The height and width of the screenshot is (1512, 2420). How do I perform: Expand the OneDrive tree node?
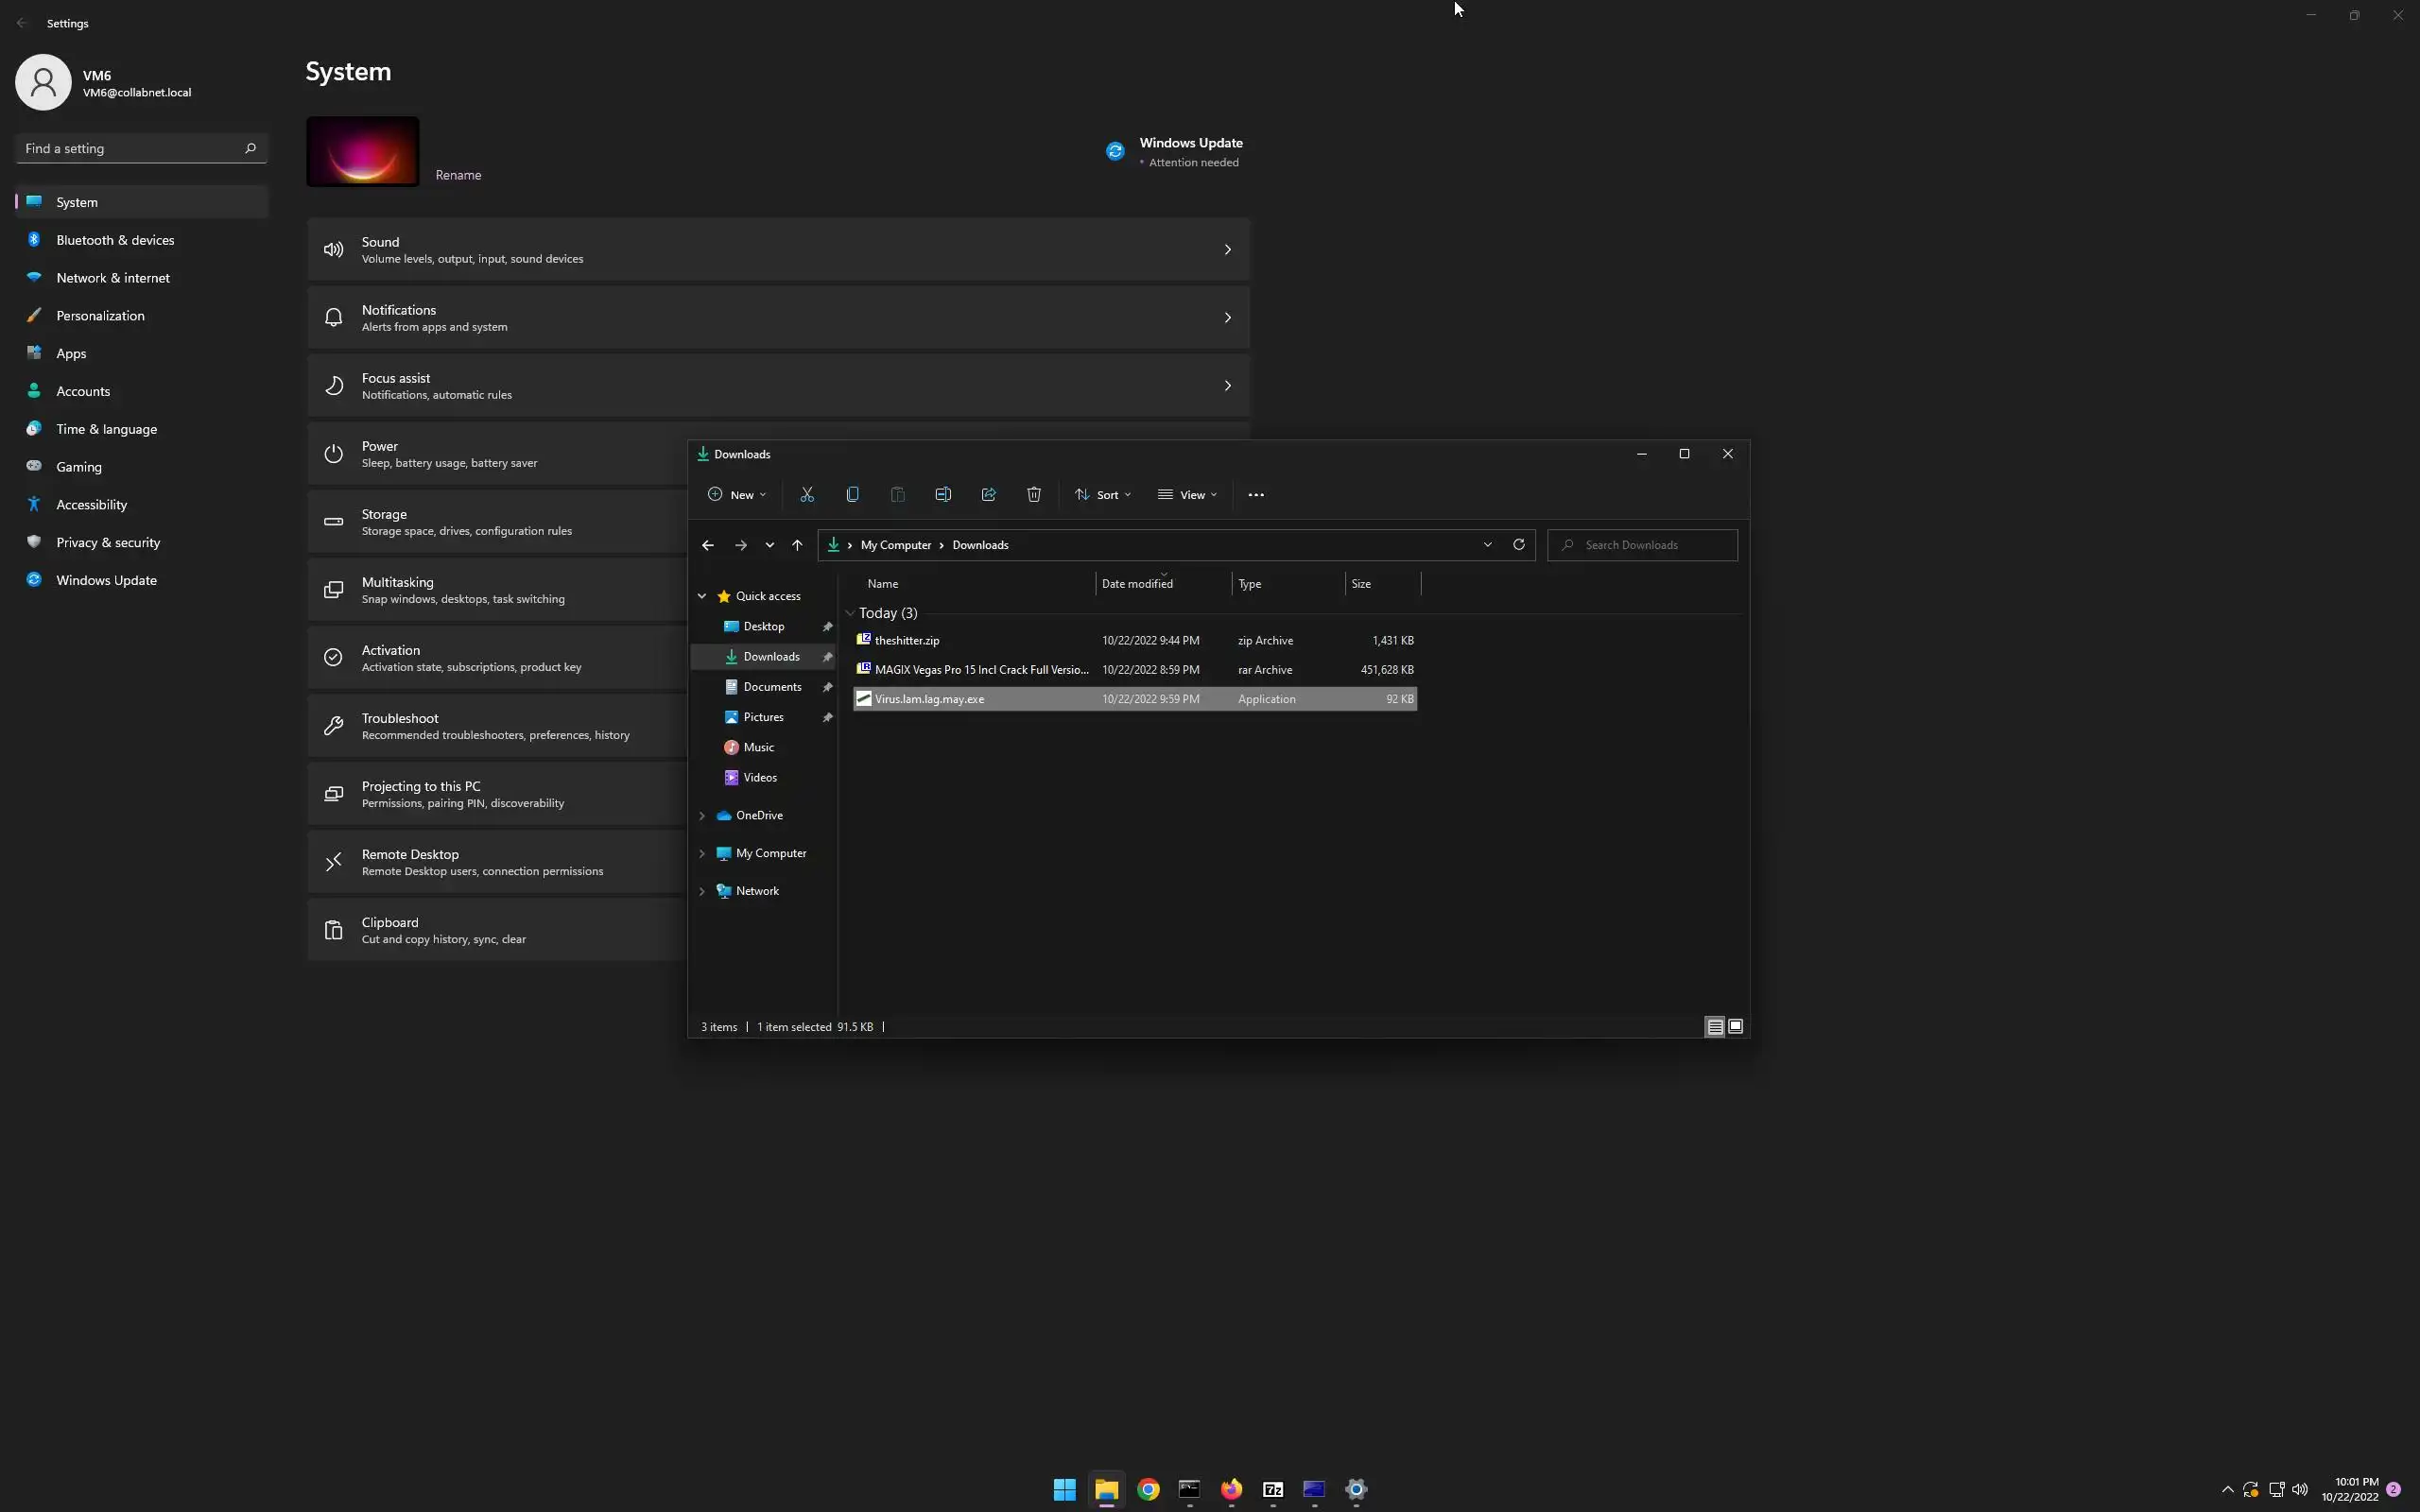702,816
